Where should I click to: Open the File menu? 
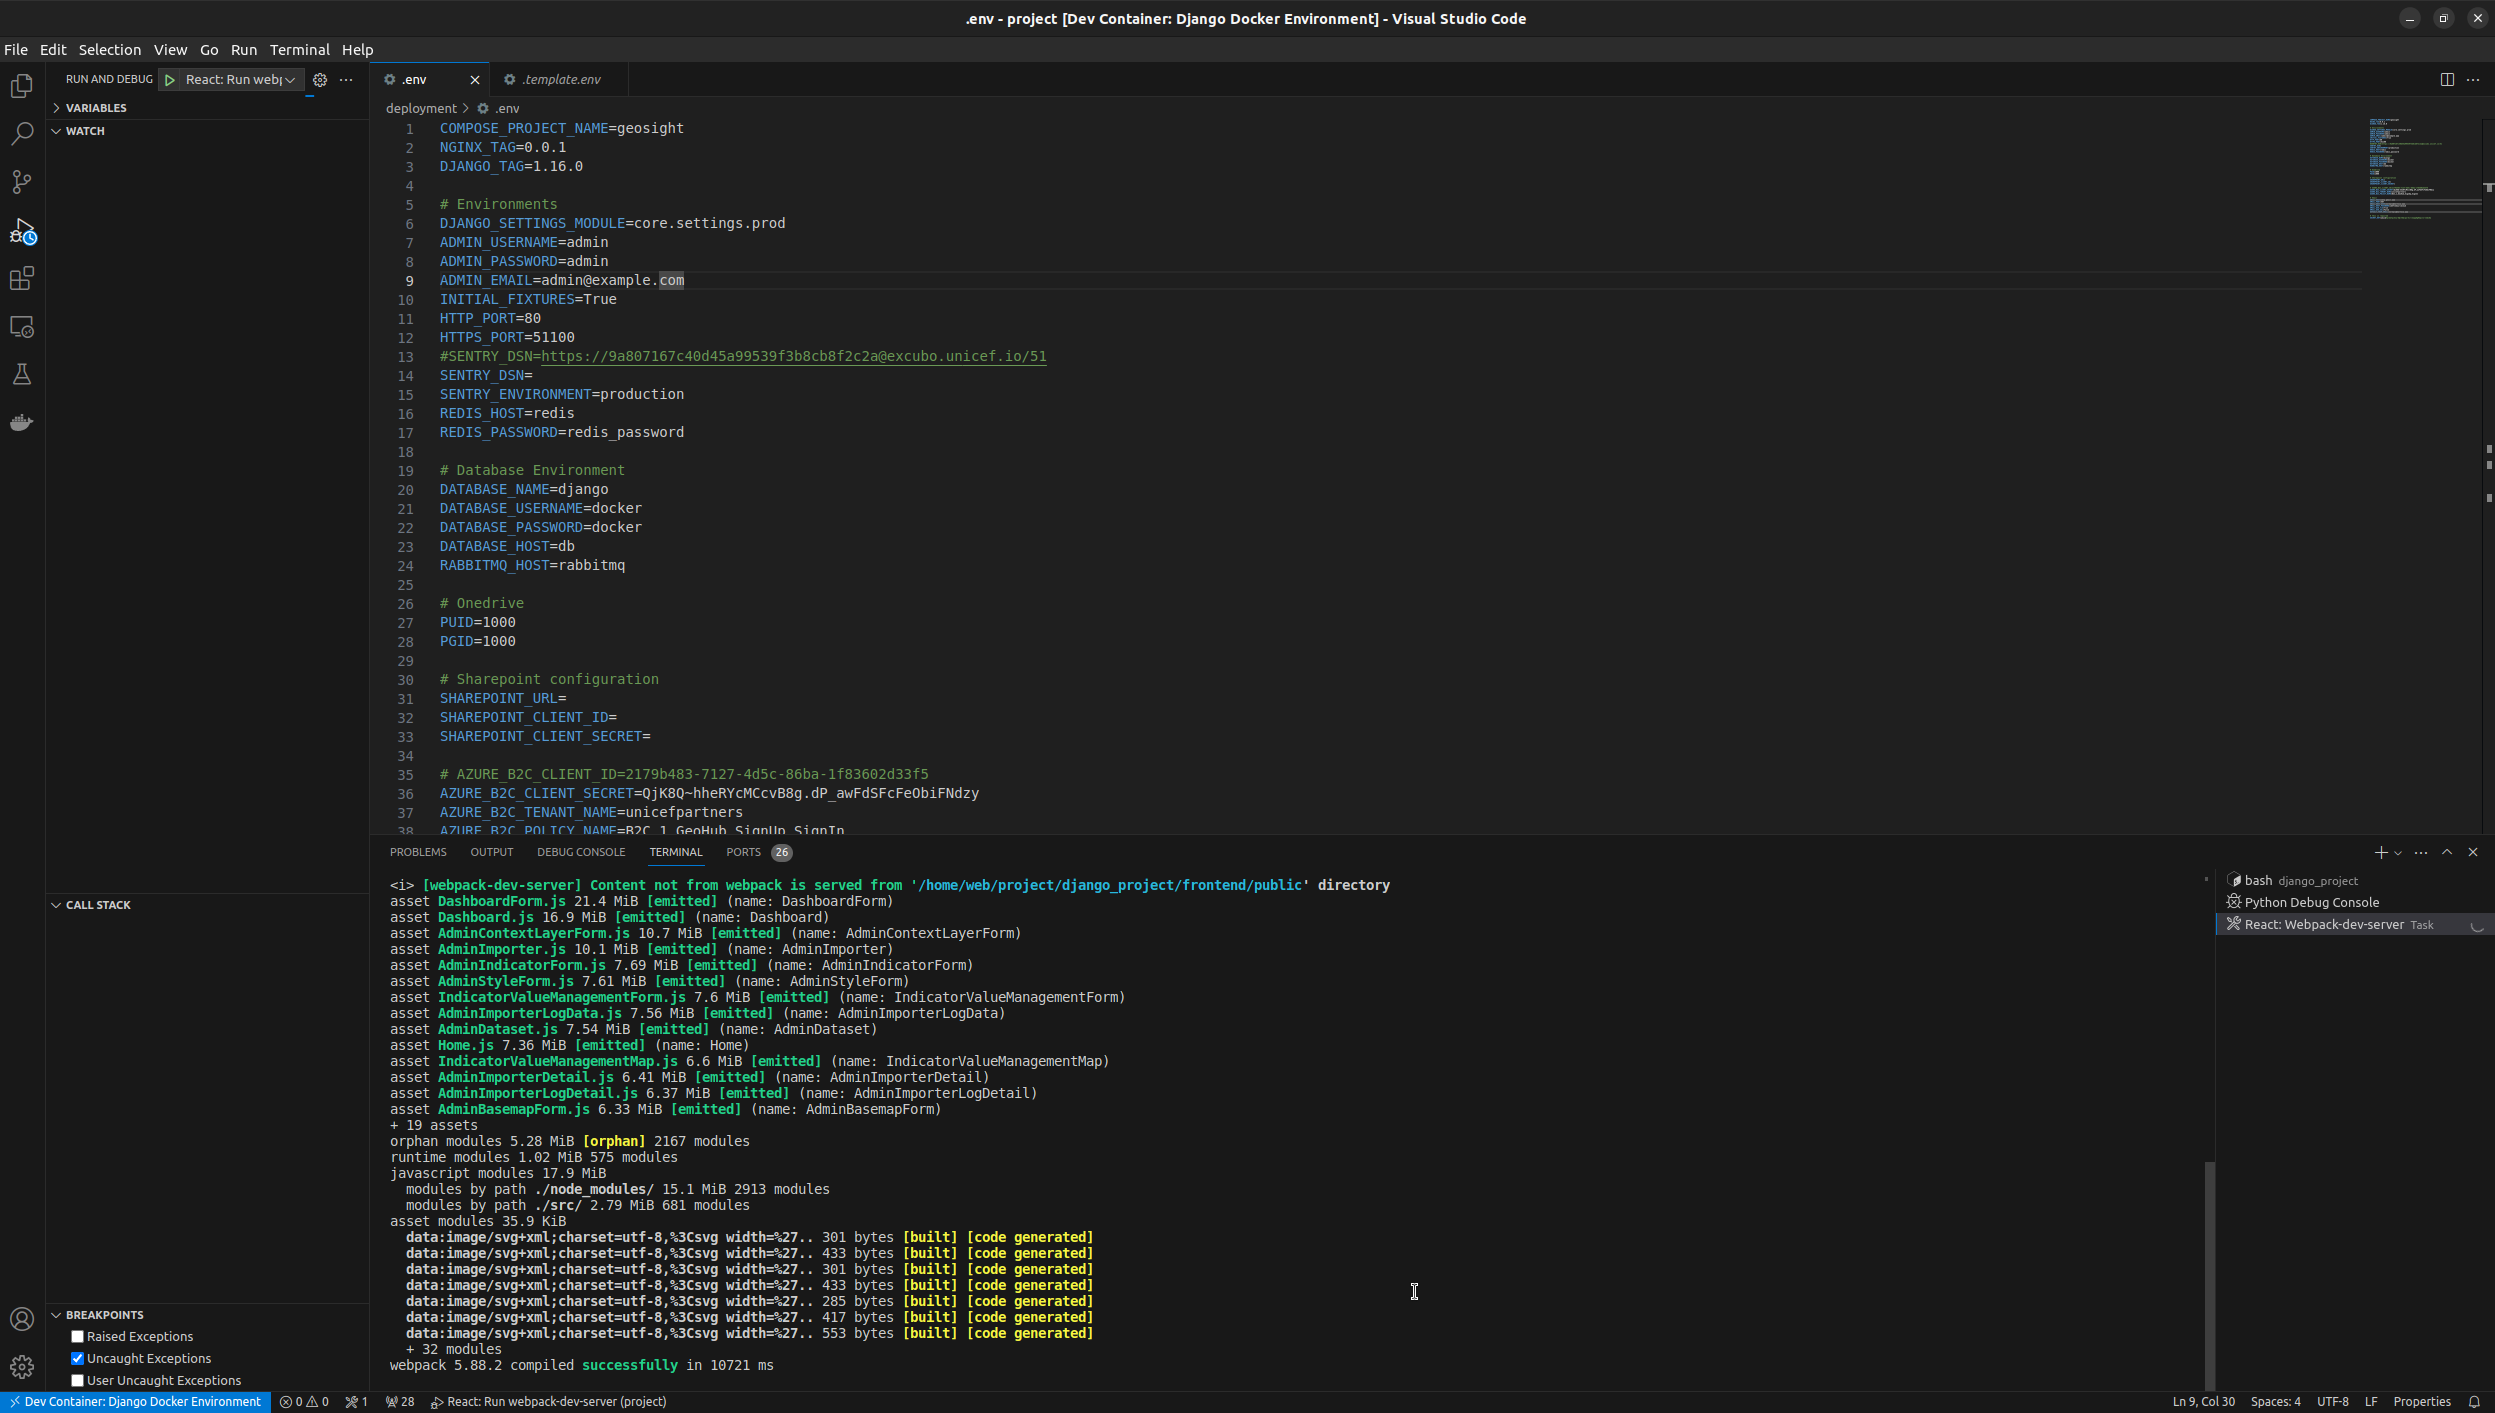click(16, 50)
